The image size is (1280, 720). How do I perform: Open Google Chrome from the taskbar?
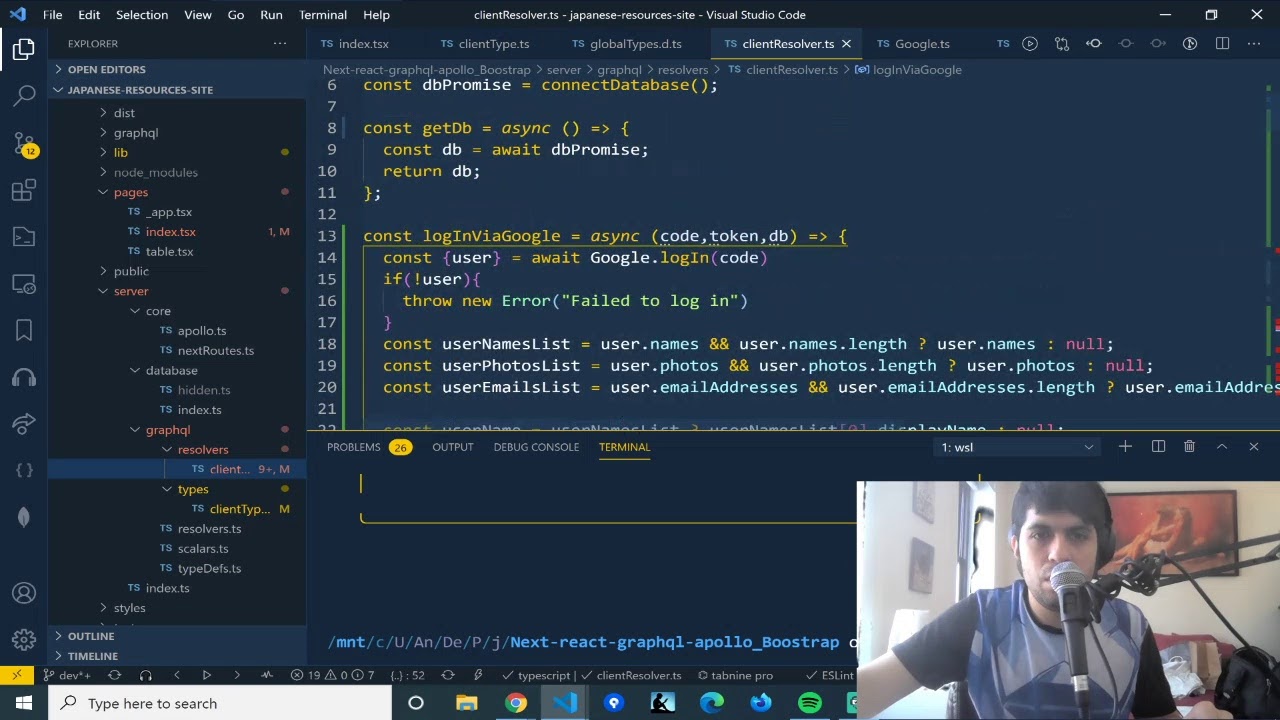coord(516,703)
